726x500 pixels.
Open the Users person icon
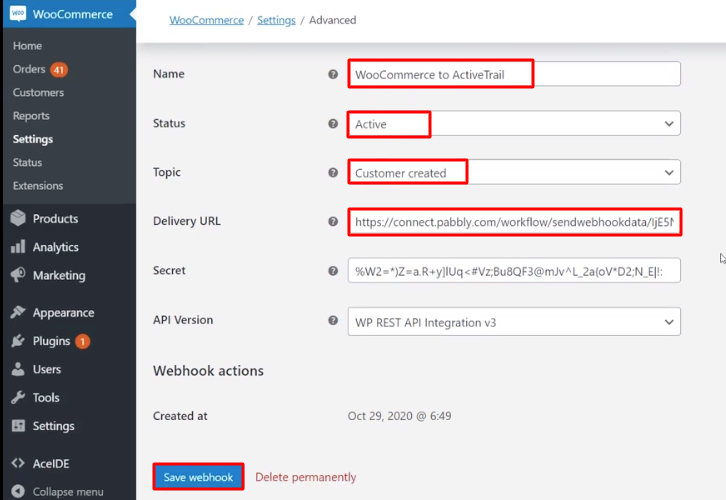click(x=18, y=369)
